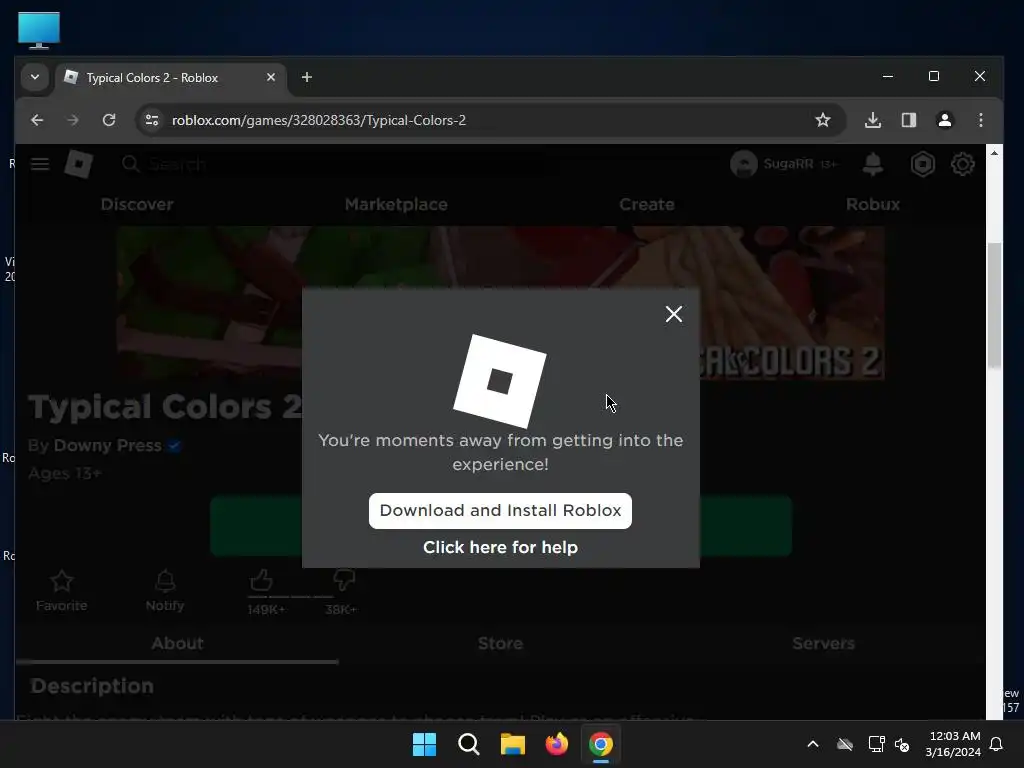Open Chrome side panel

(x=908, y=120)
